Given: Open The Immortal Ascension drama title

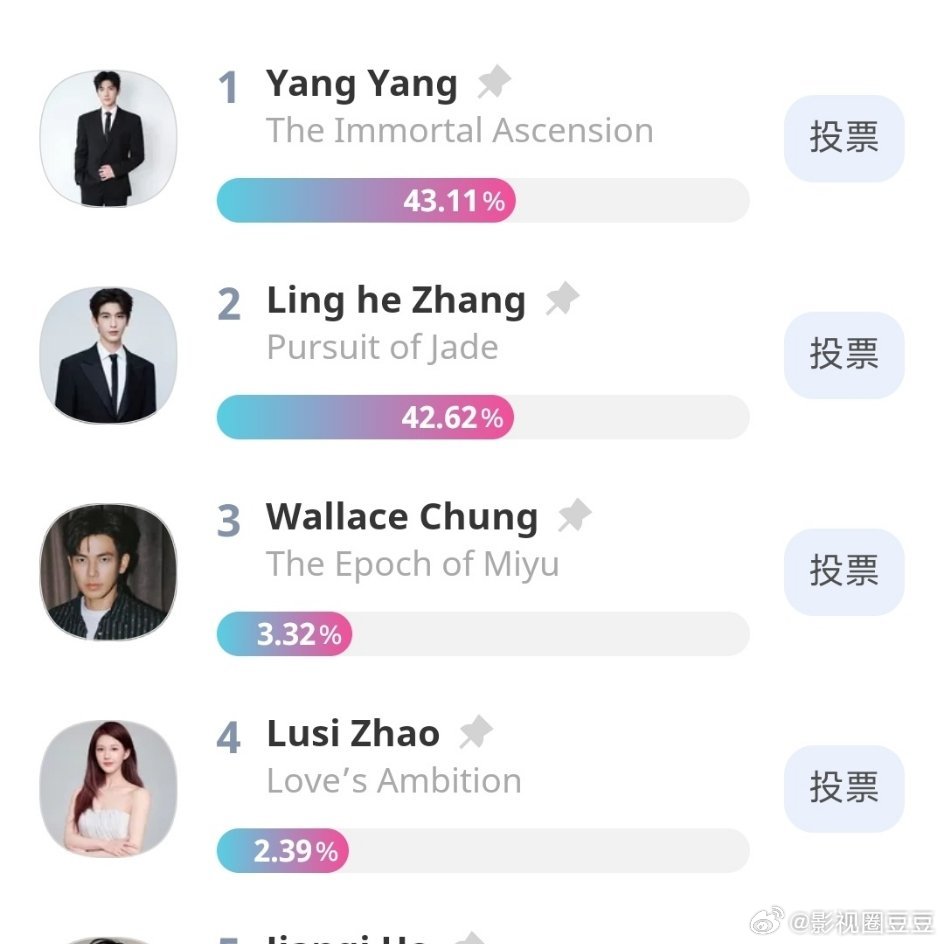Looking at the screenshot, I should (x=460, y=130).
